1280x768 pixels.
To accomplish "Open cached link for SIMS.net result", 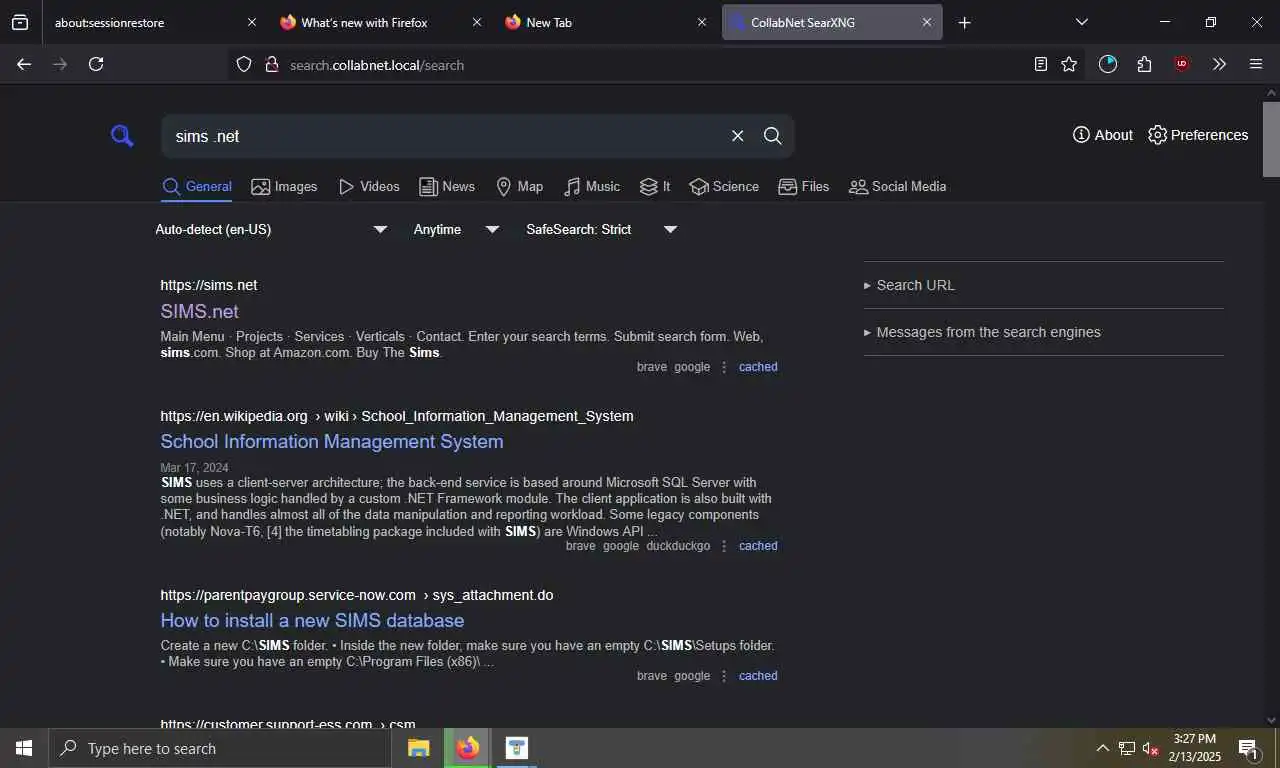I will 758,367.
